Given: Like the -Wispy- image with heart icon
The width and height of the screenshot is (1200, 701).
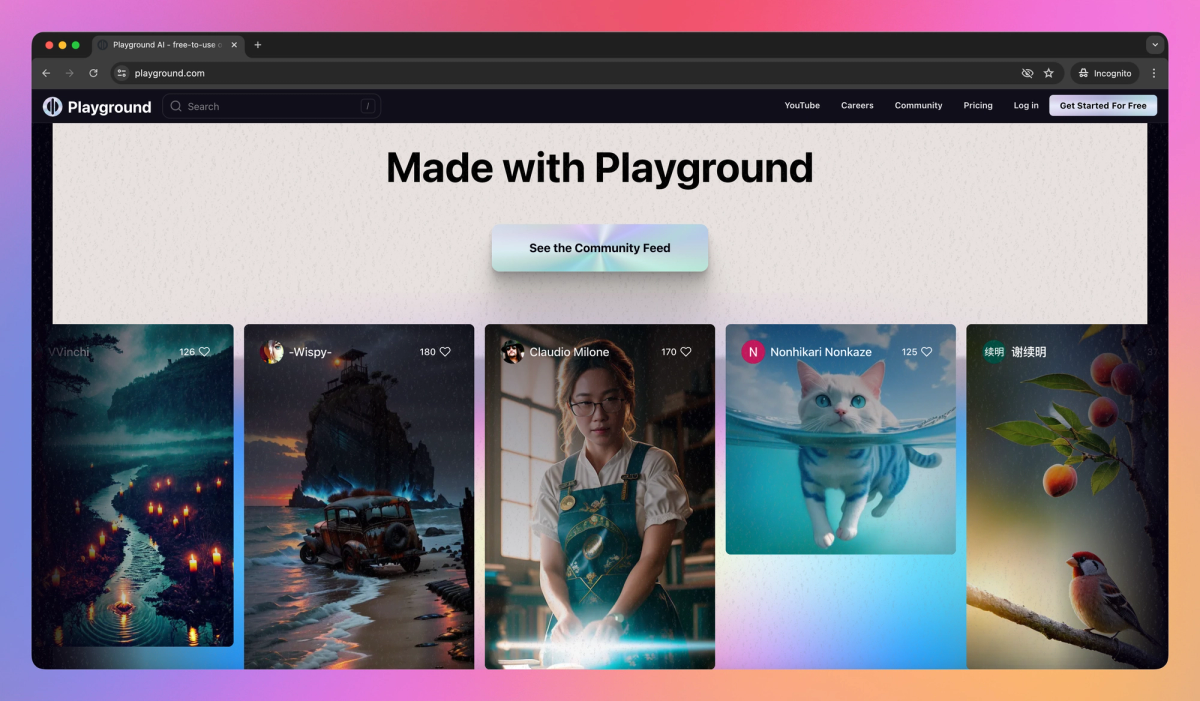Looking at the screenshot, I should tap(445, 352).
